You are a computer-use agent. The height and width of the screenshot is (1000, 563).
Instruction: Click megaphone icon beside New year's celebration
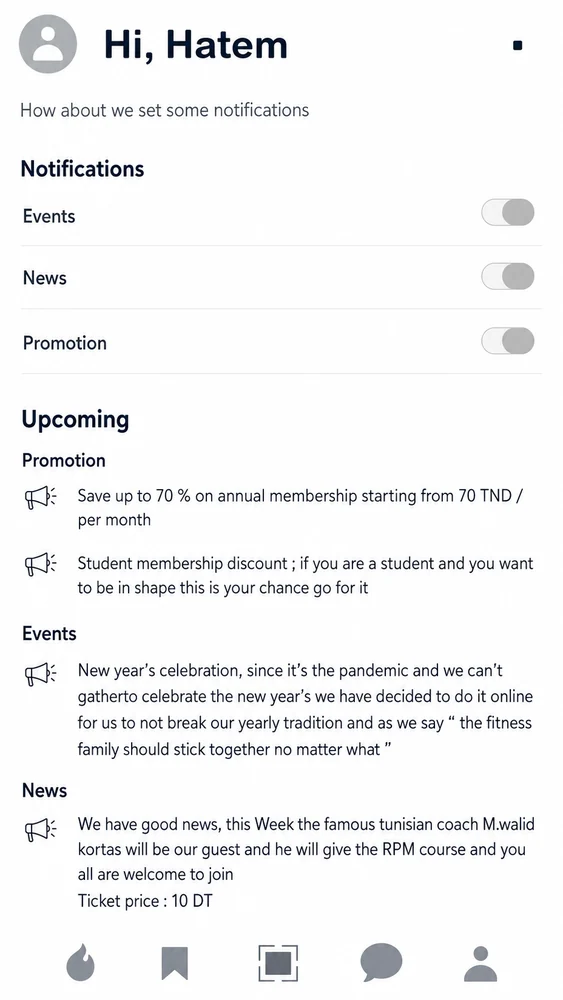pyautogui.click(x=41, y=673)
